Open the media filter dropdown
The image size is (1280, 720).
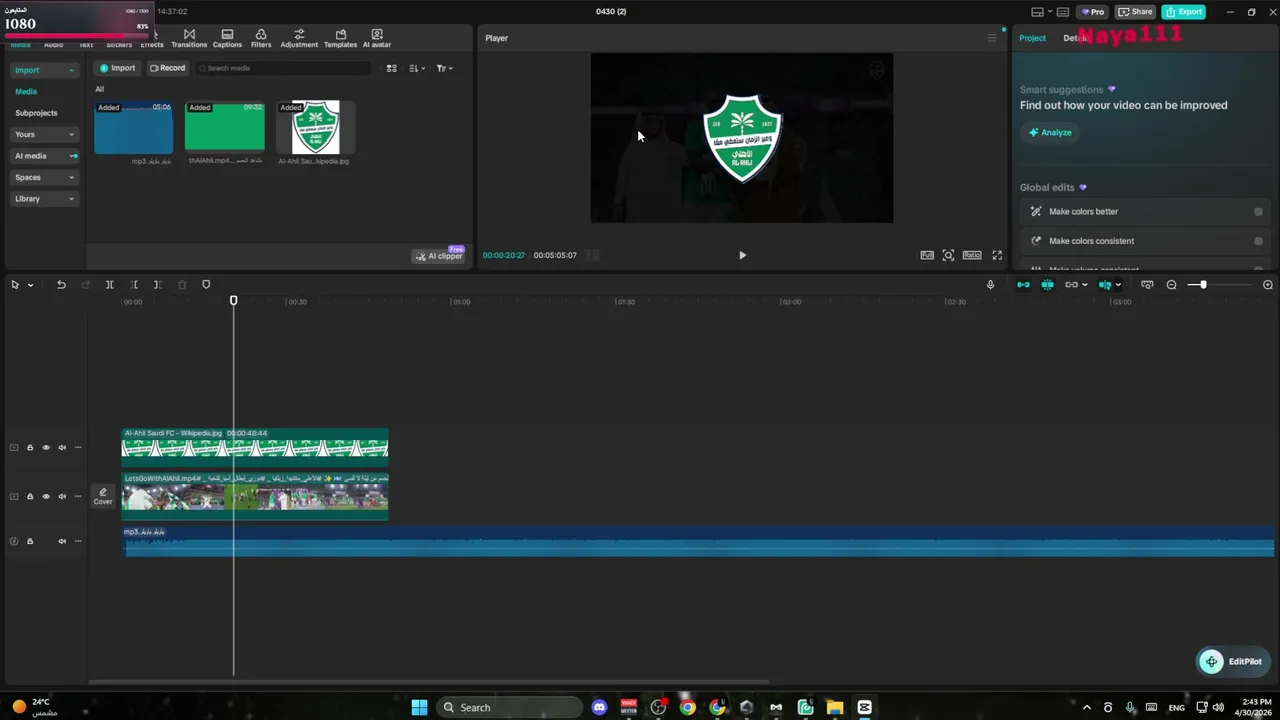tap(445, 68)
